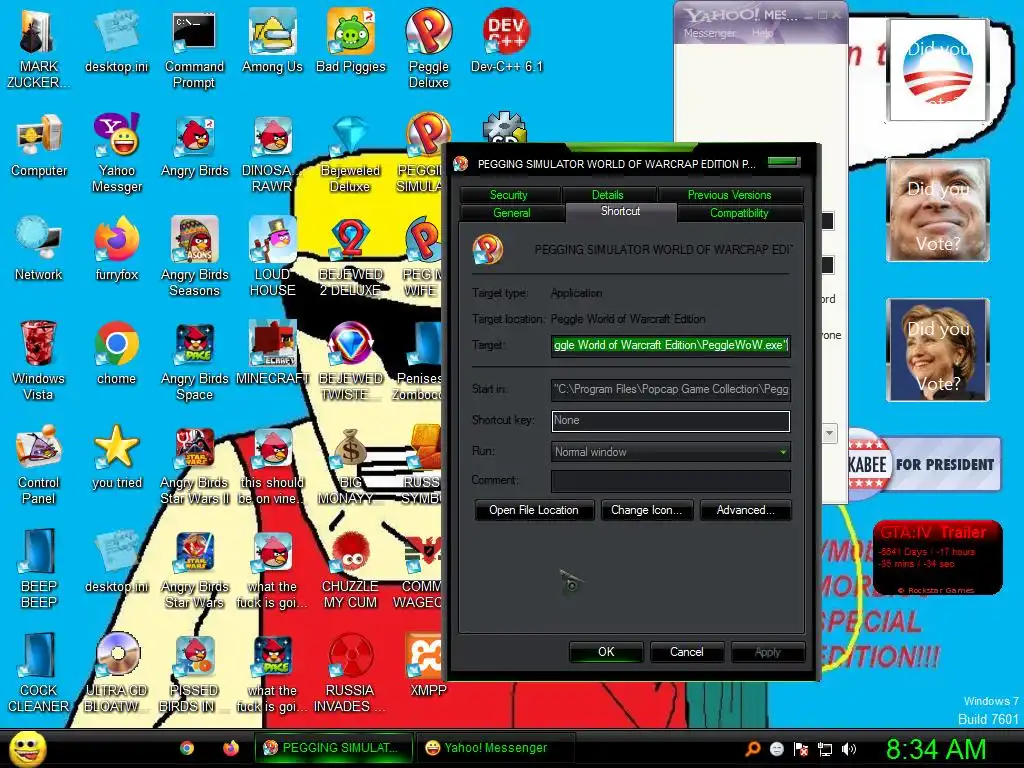Click the 8:34 AM taskbar clock
Viewport: 1024px width, 768px height.
[935, 749]
